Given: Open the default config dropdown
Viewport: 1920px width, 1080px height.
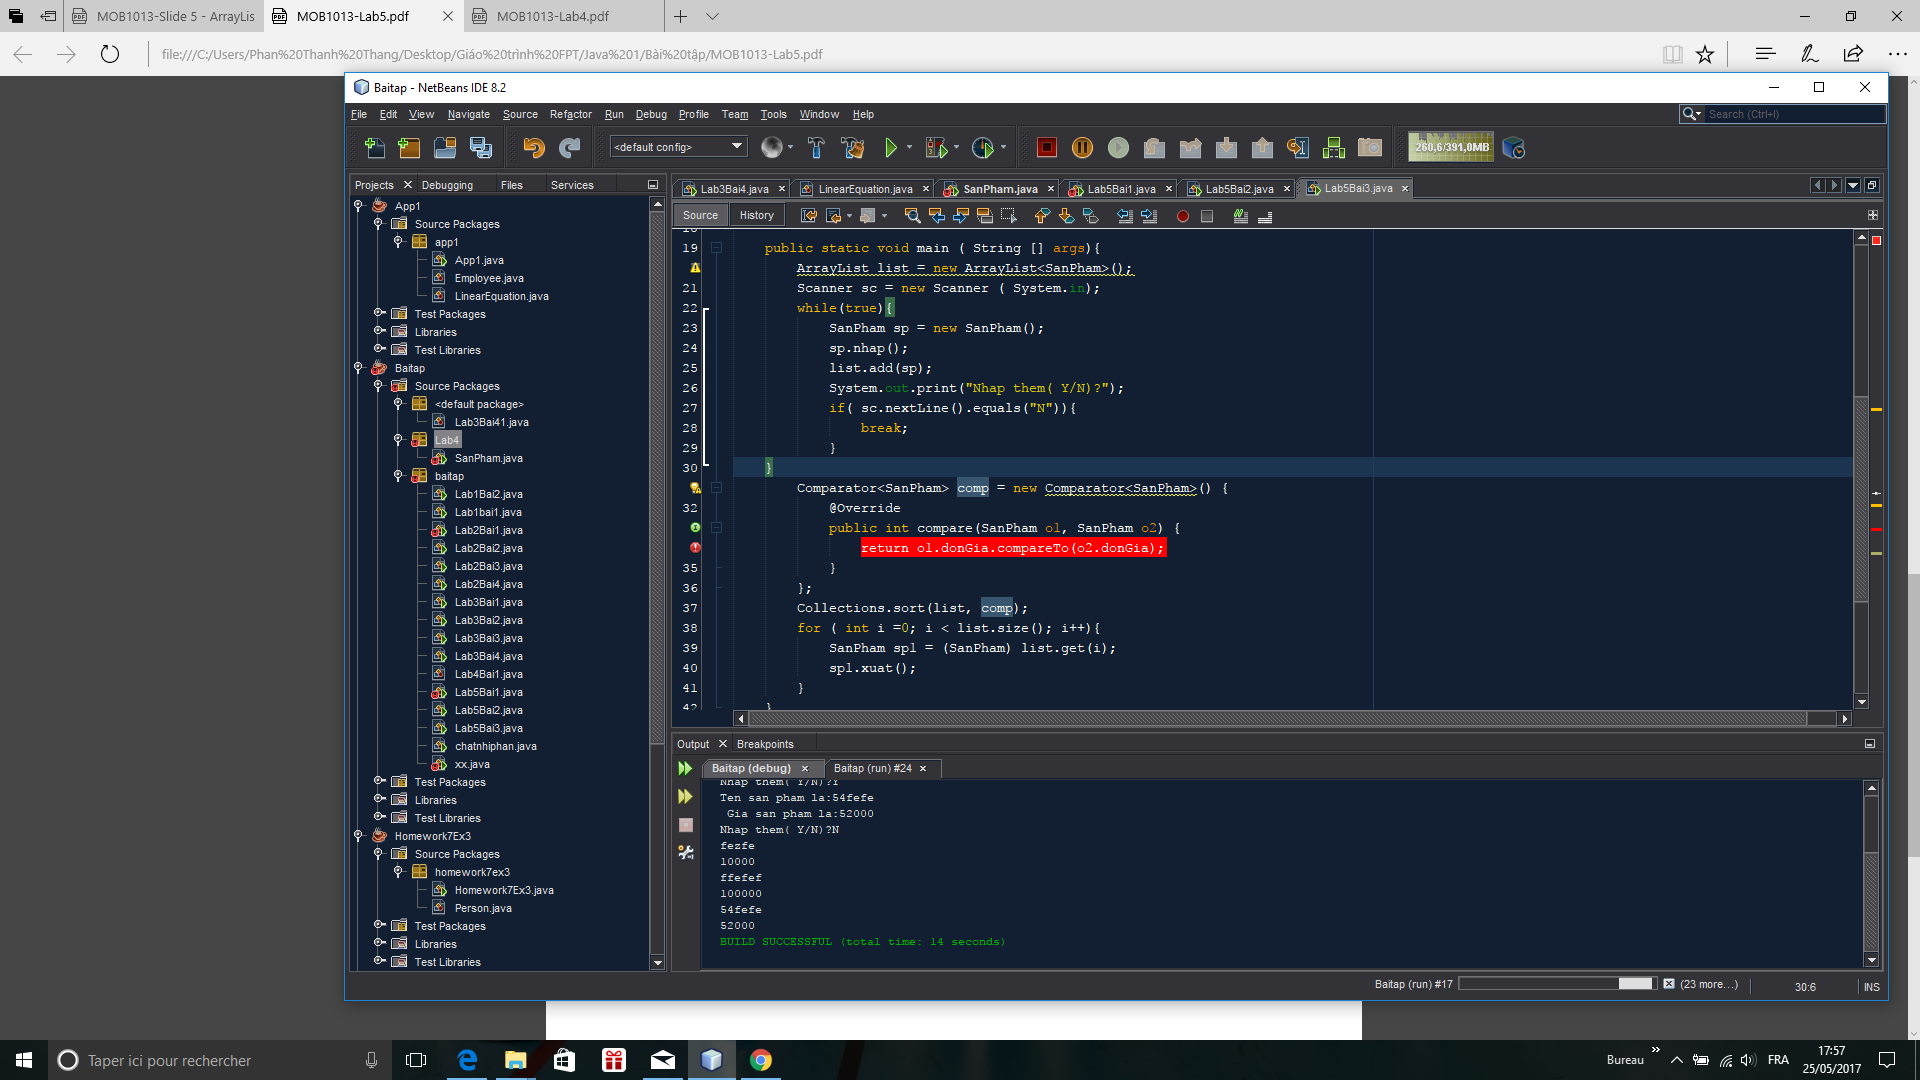Looking at the screenshot, I should pyautogui.click(x=679, y=147).
